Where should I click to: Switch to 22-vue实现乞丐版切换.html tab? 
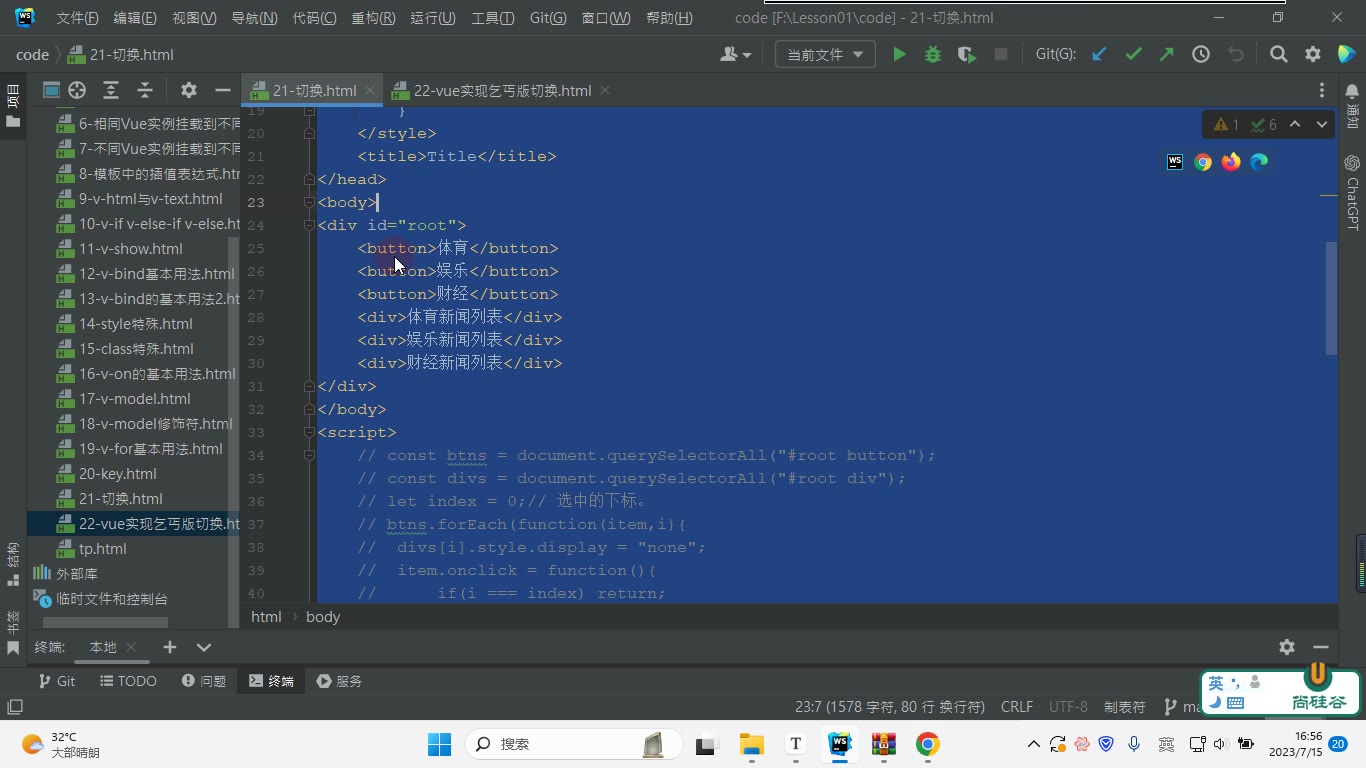pyautogui.click(x=502, y=91)
